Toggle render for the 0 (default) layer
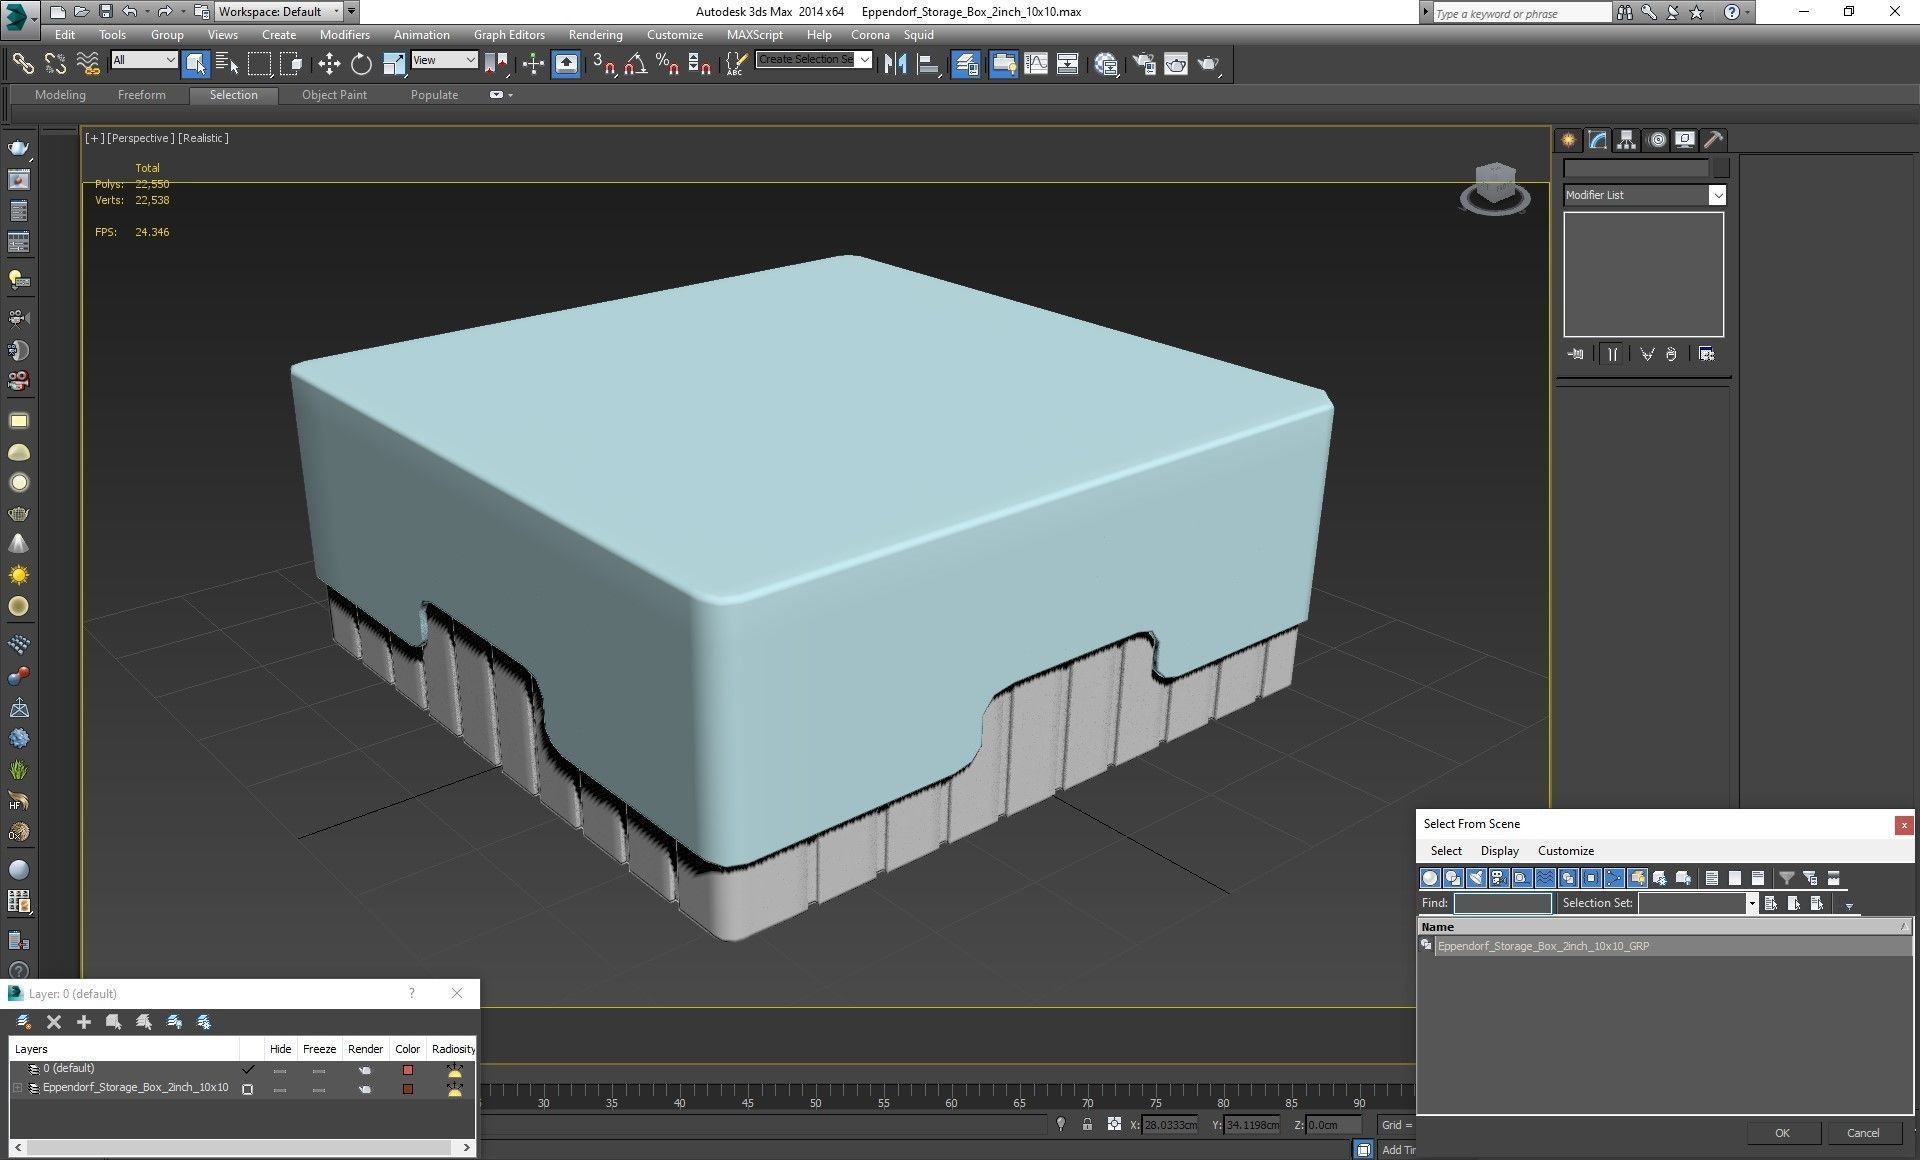This screenshot has width=1920, height=1160. click(364, 1070)
